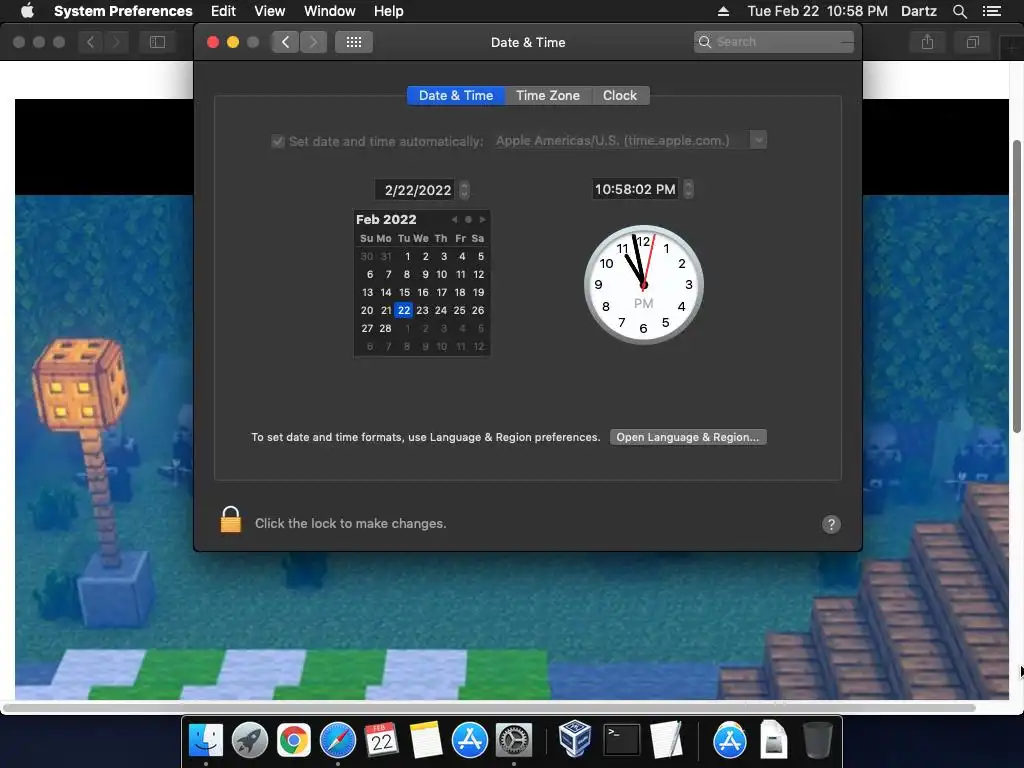Viewport: 1024px width, 768px height.
Task: Click the lock icon to make changes
Action: pos(231,520)
